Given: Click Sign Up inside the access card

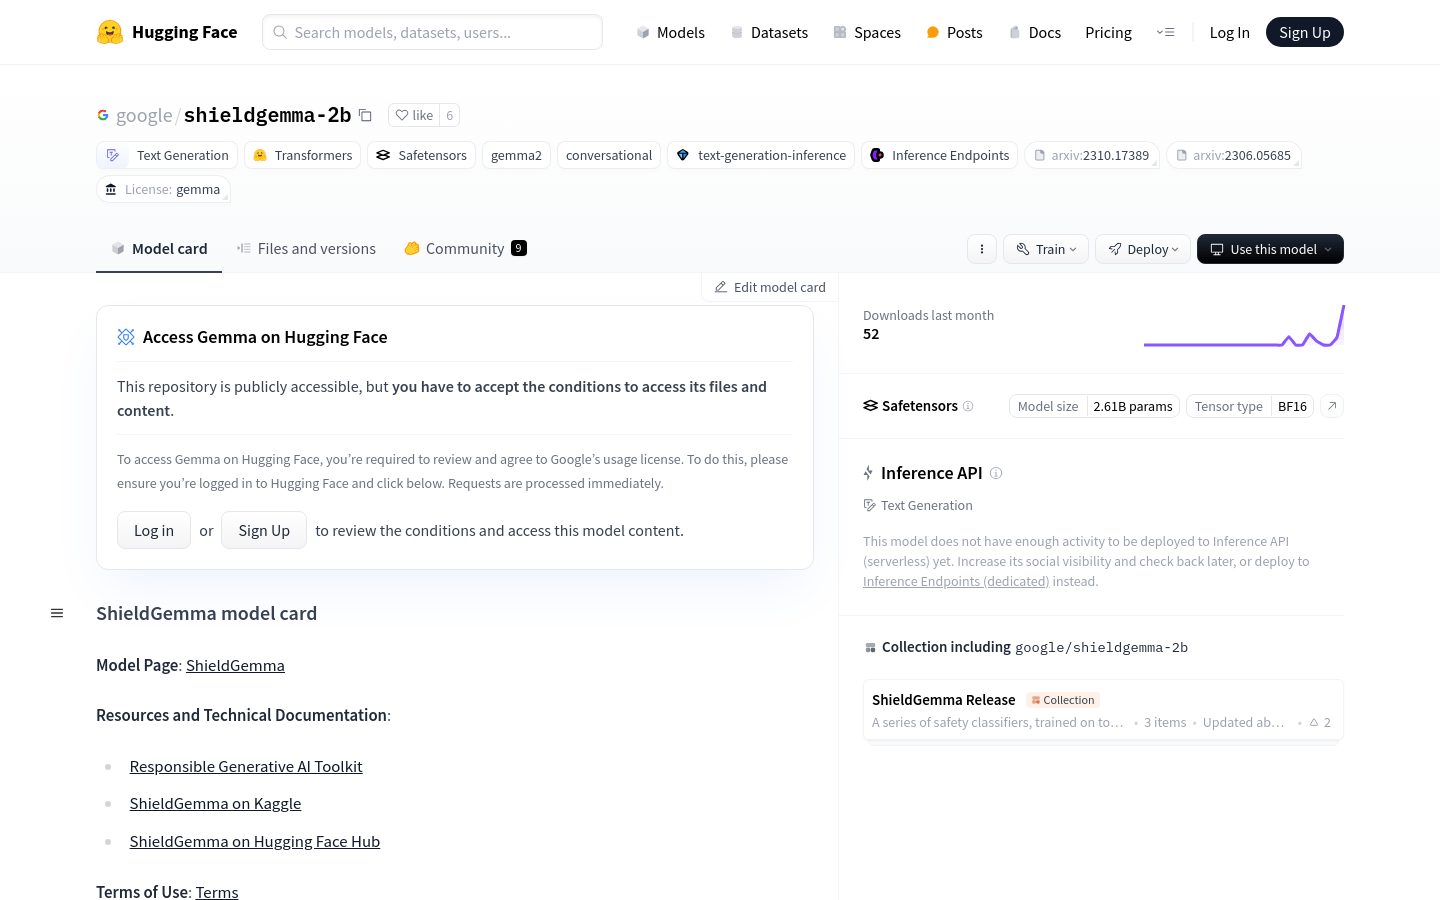Looking at the screenshot, I should [264, 530].
